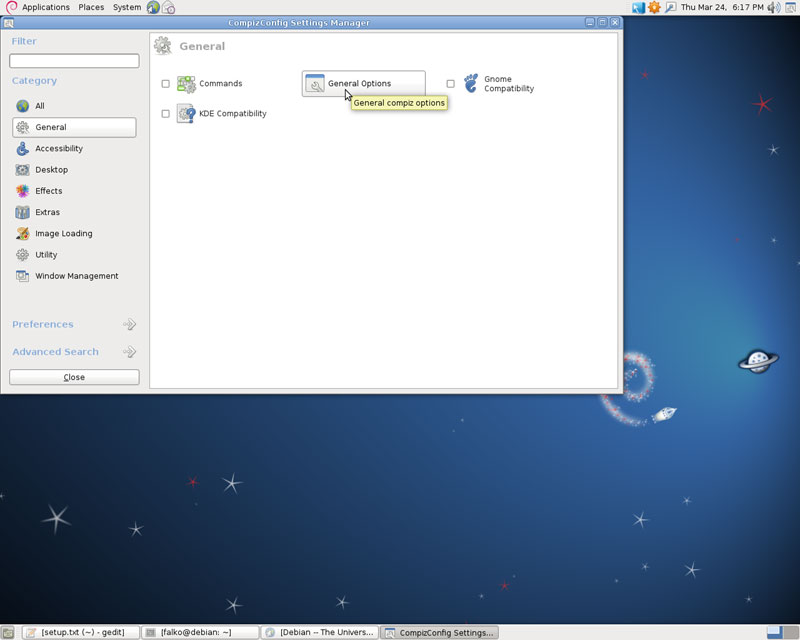Enable the Commands plugin checkbox
800x640 pixels.
(x=165, y=84)
